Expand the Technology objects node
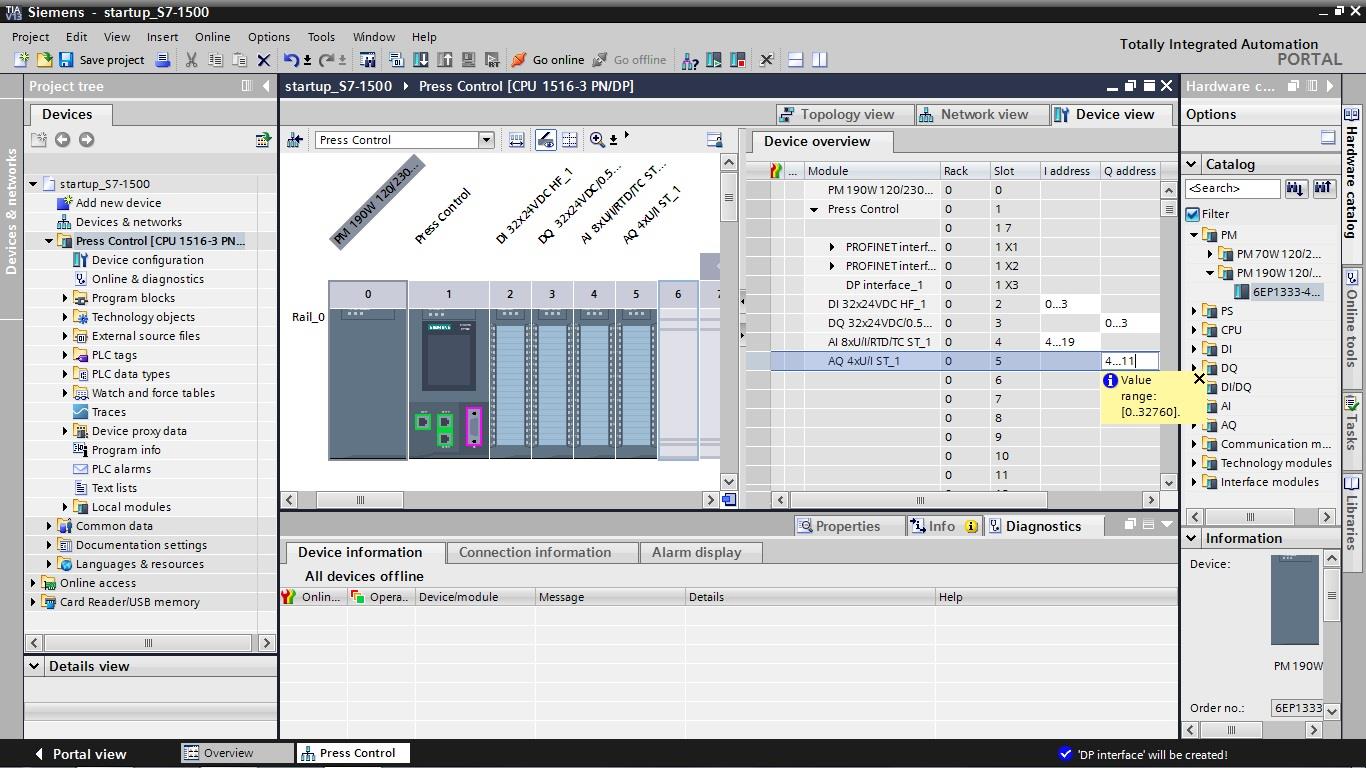This screenshot has height=768, width=1366. coord(65,317)
